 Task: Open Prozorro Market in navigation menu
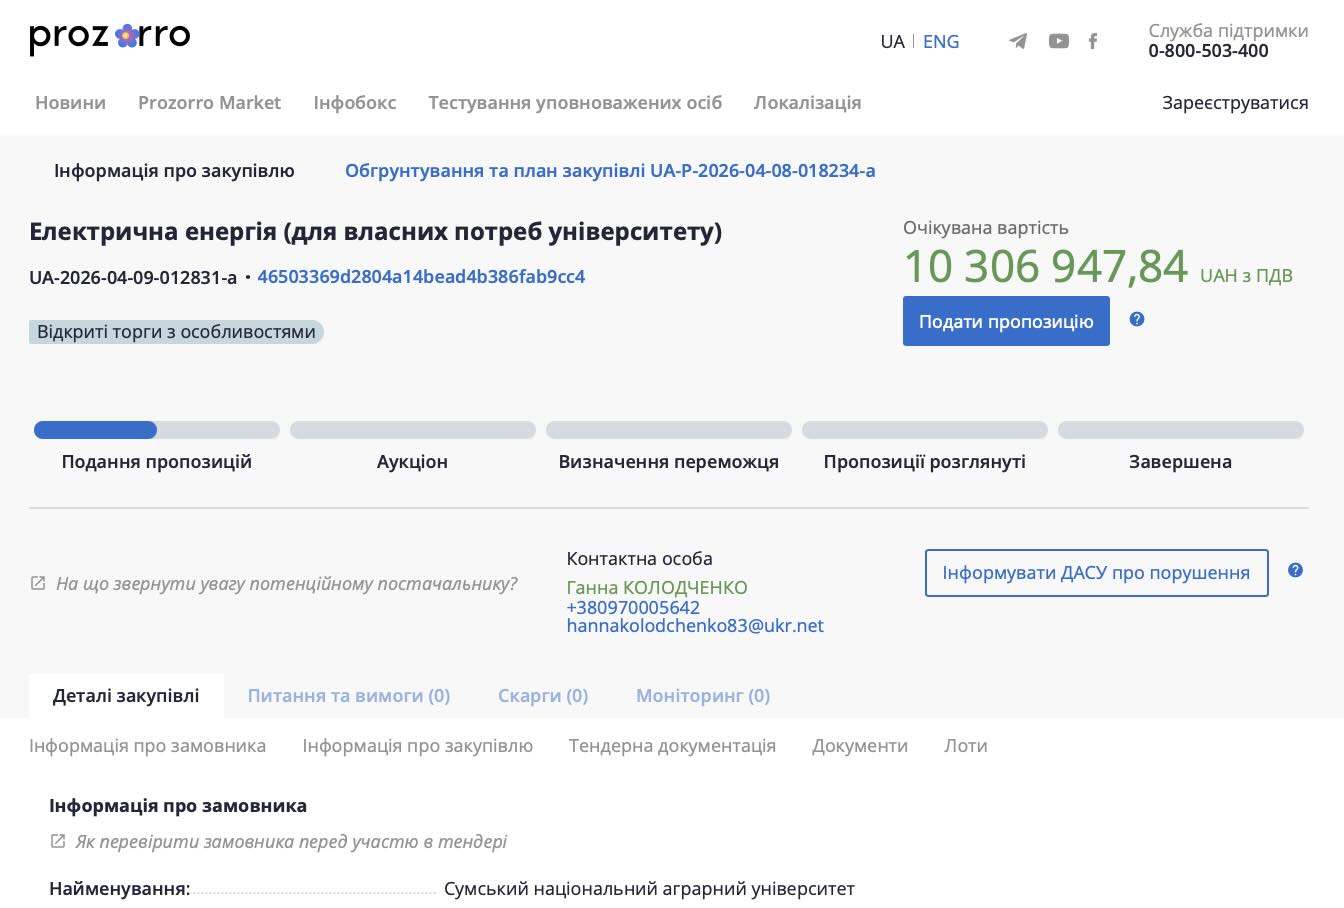(x=209, y=103)
